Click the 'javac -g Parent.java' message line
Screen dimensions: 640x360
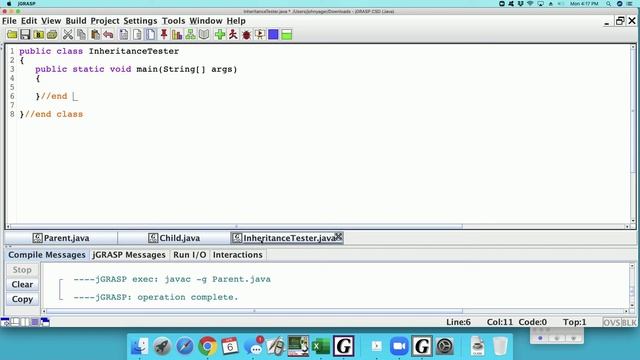click(x=172, y=279)
